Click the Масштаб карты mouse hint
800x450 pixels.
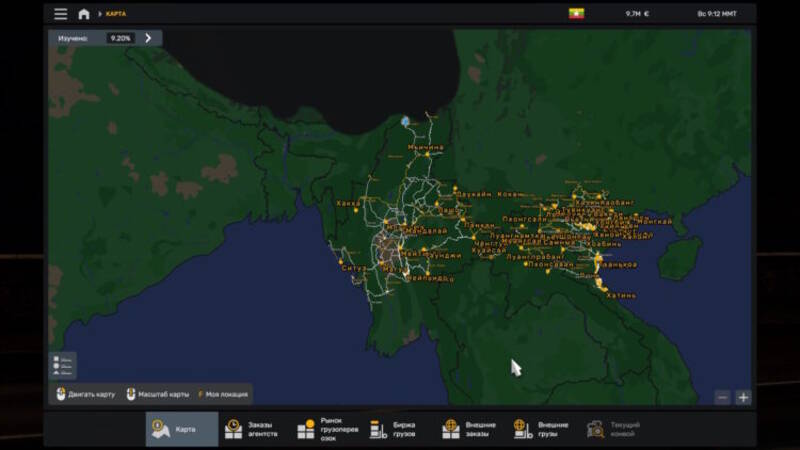click(158, 394)
